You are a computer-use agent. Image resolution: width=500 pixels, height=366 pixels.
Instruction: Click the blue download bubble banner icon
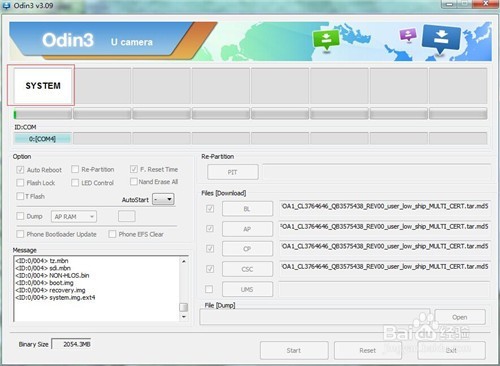point(441,39)
